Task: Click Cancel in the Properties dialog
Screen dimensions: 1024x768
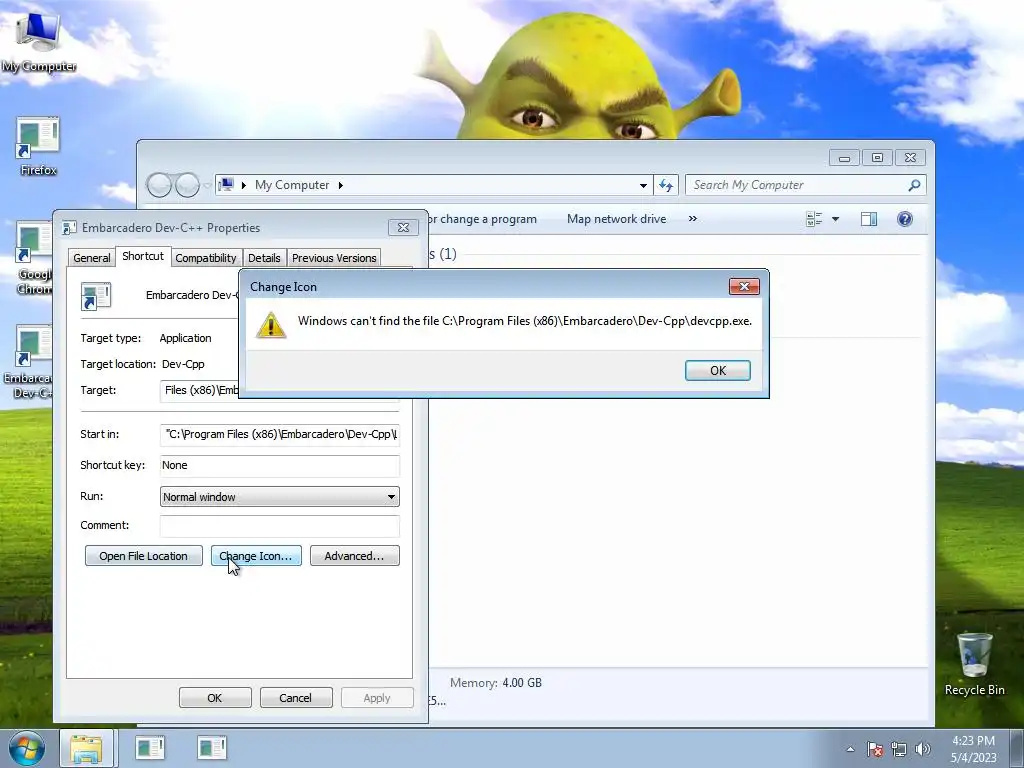Action: tap(296, 697)
